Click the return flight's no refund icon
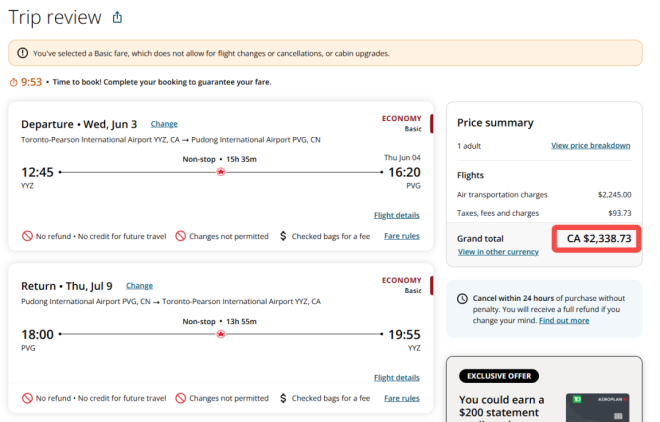This screenshot has width=660, height=422. point(27,398)
